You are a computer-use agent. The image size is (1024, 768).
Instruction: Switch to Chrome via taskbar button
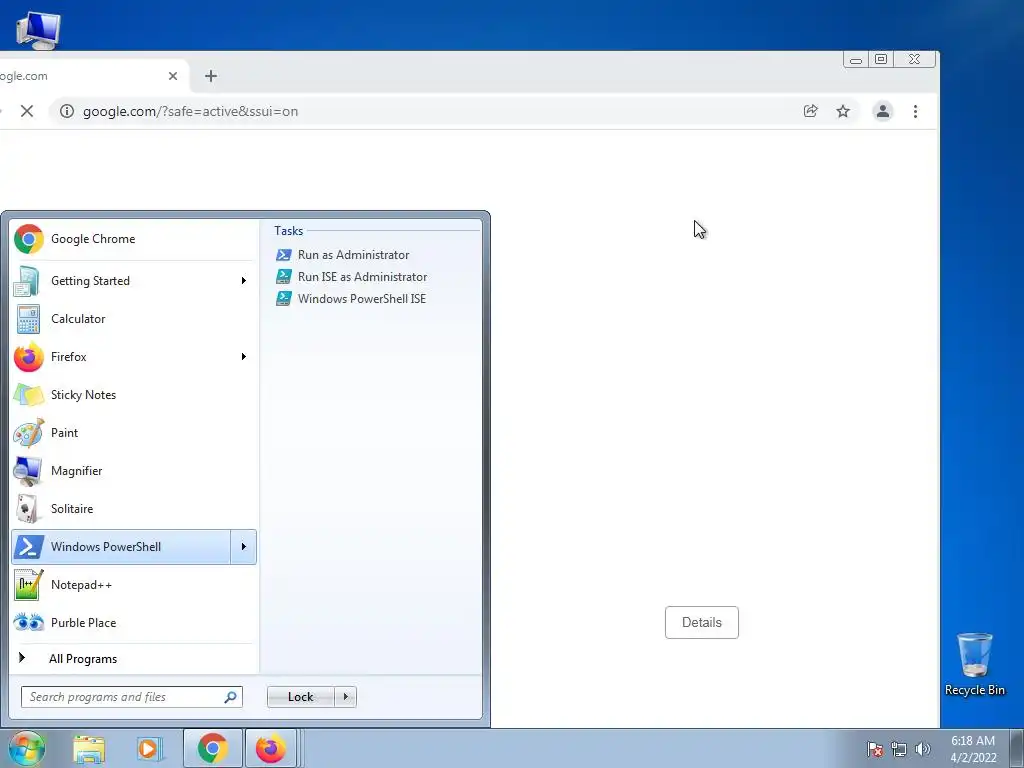point(213,748)
